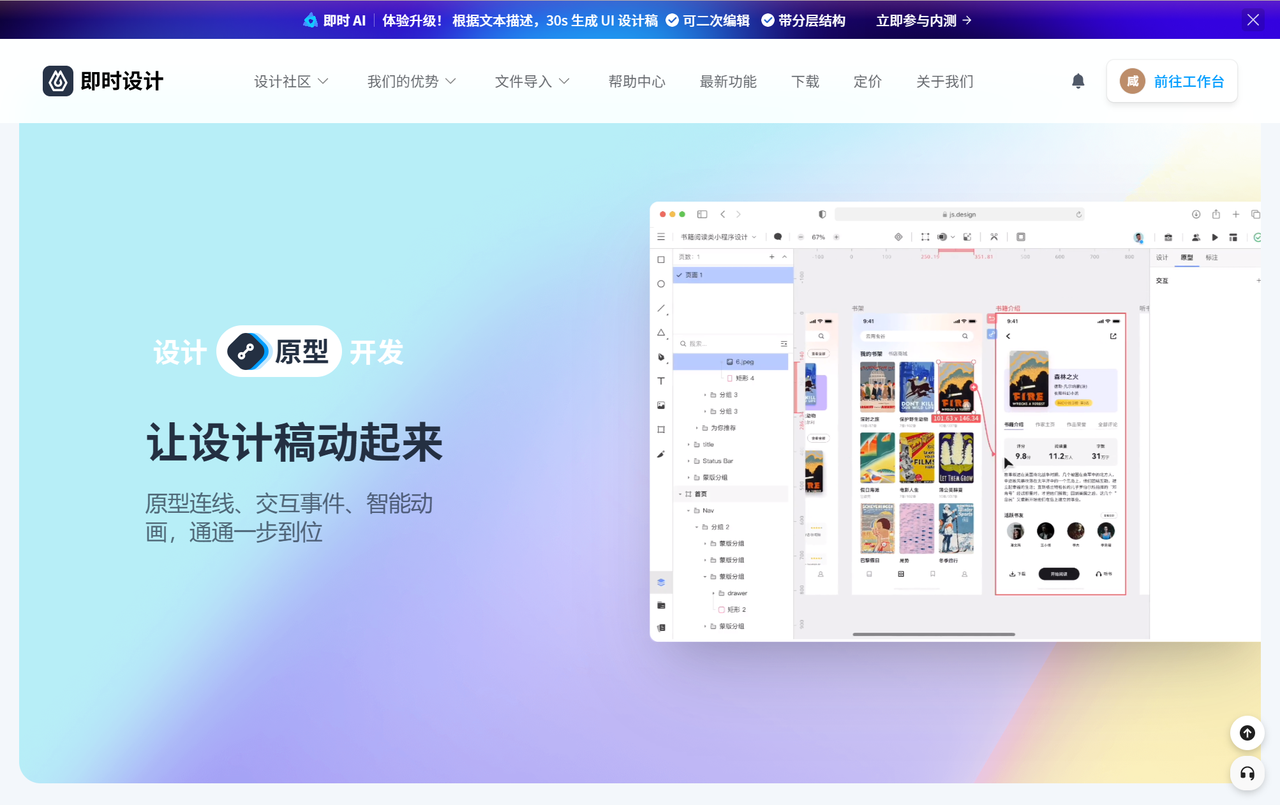
Task: Click the Layers panel icon in preview
Action: pos(661,582)
